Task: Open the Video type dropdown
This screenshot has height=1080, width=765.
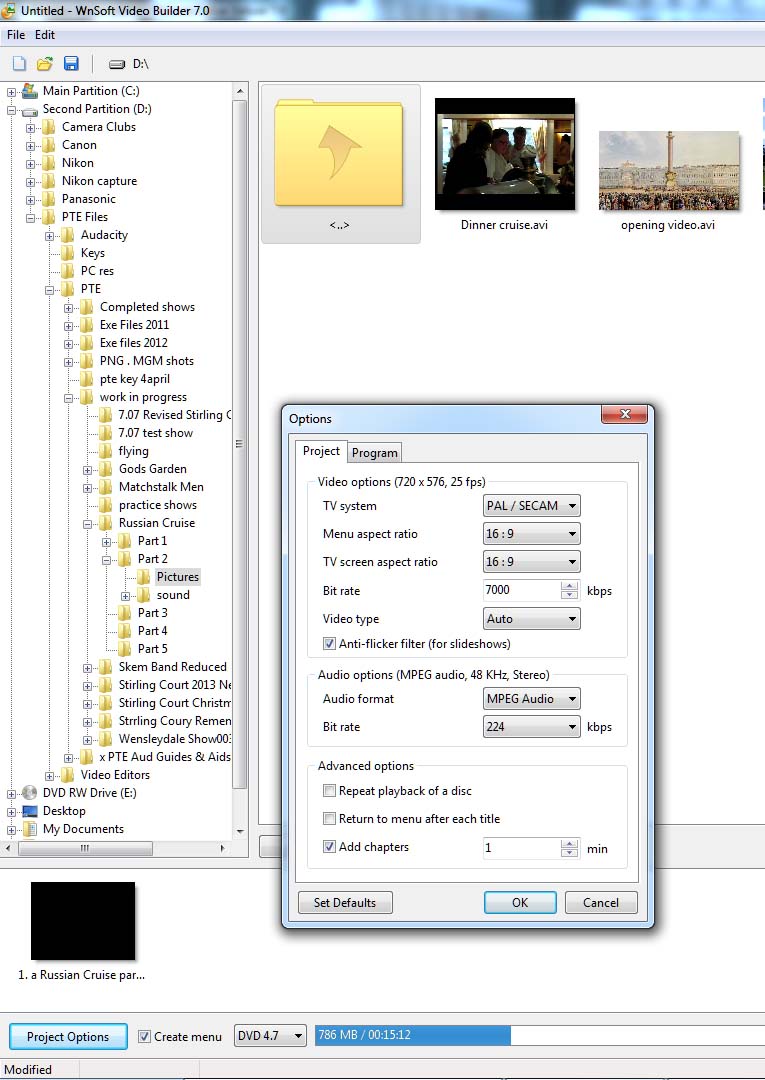Action: tap(532, 619)
